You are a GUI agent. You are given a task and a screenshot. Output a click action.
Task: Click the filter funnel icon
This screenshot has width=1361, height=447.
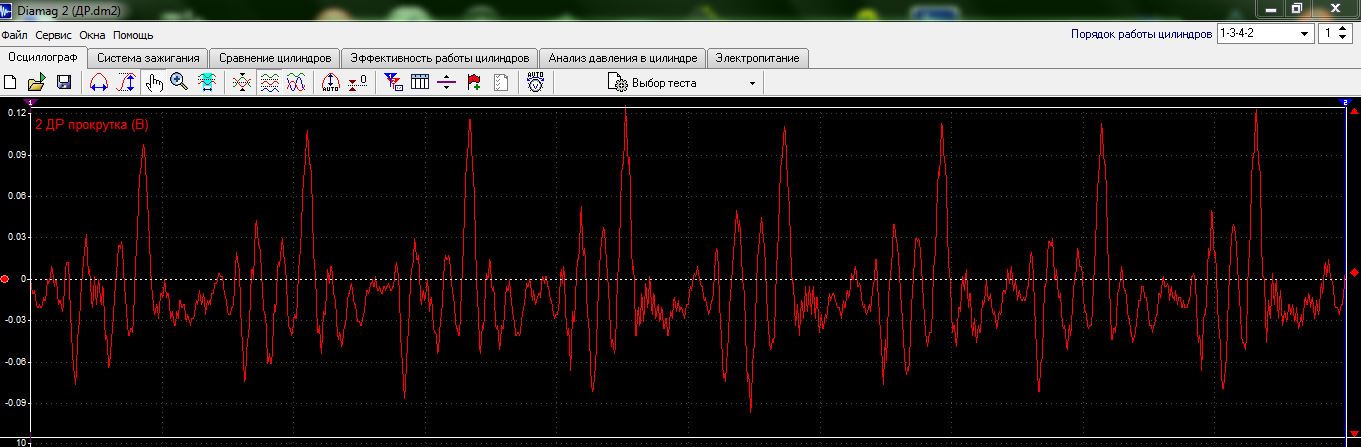pos(393,83)
